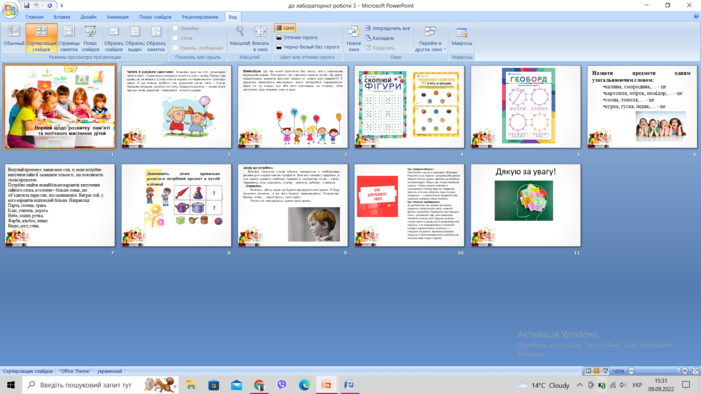Viewport: 701px width, 394px height.
Task: Select Оттенки серого grayscale option
Action: click(297, 38)
